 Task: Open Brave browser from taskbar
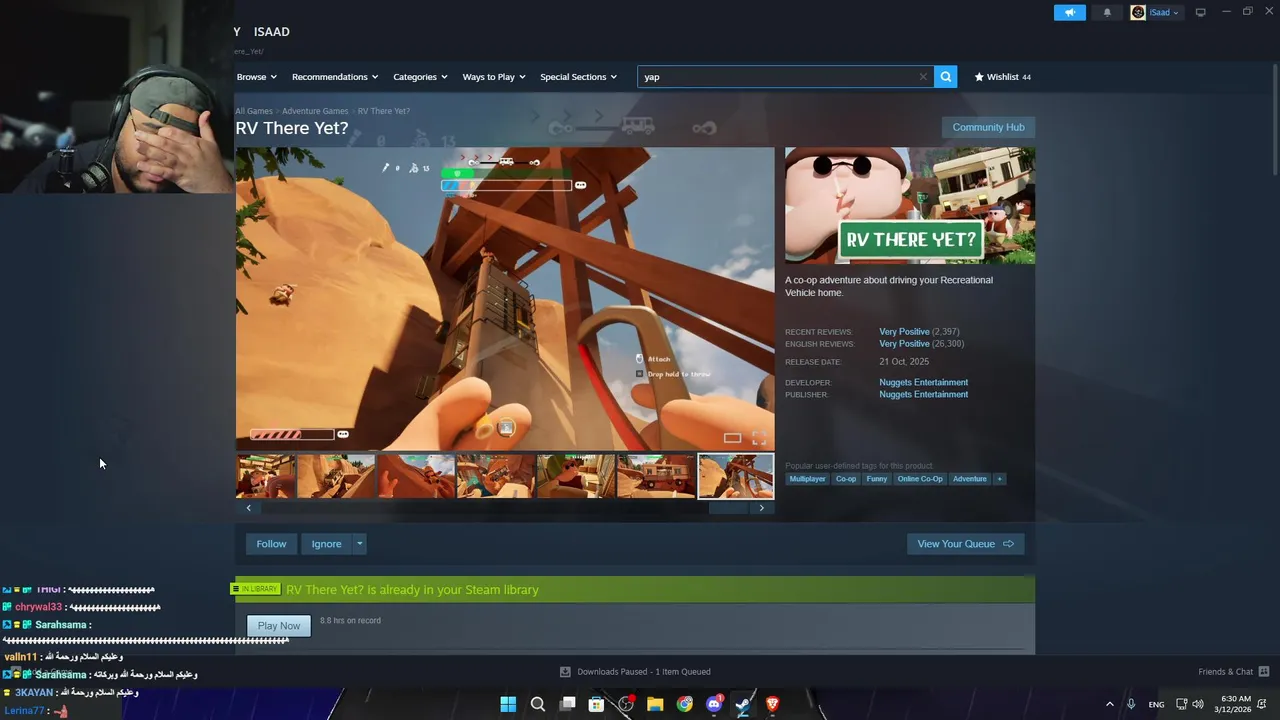772,704
